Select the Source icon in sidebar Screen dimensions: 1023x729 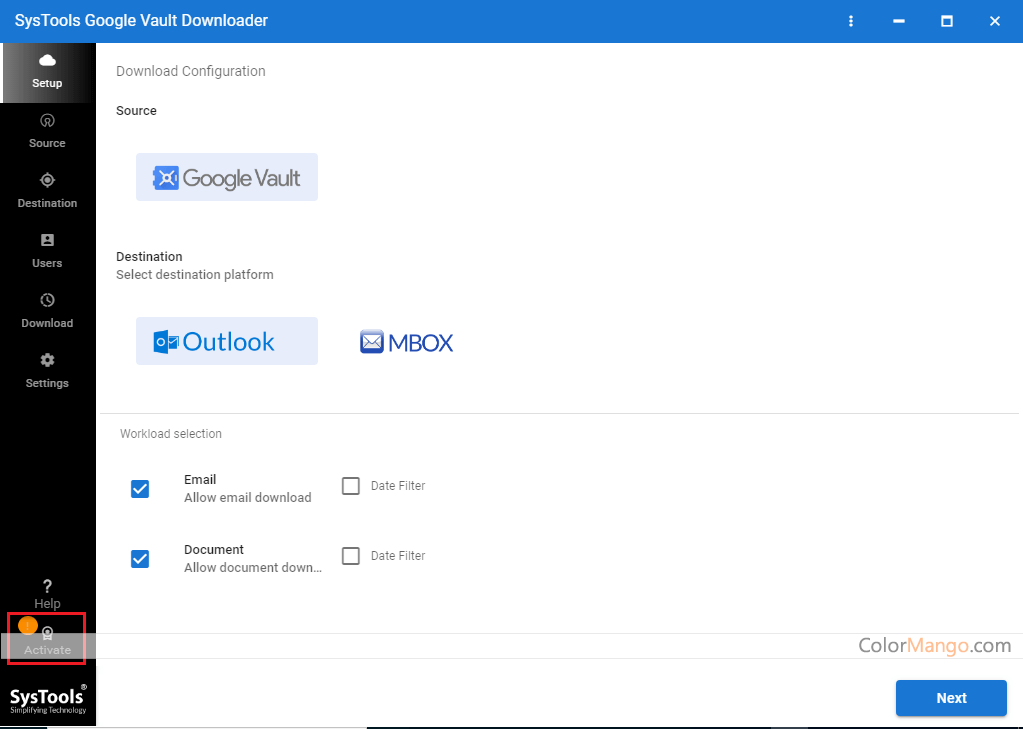(47, 121)
